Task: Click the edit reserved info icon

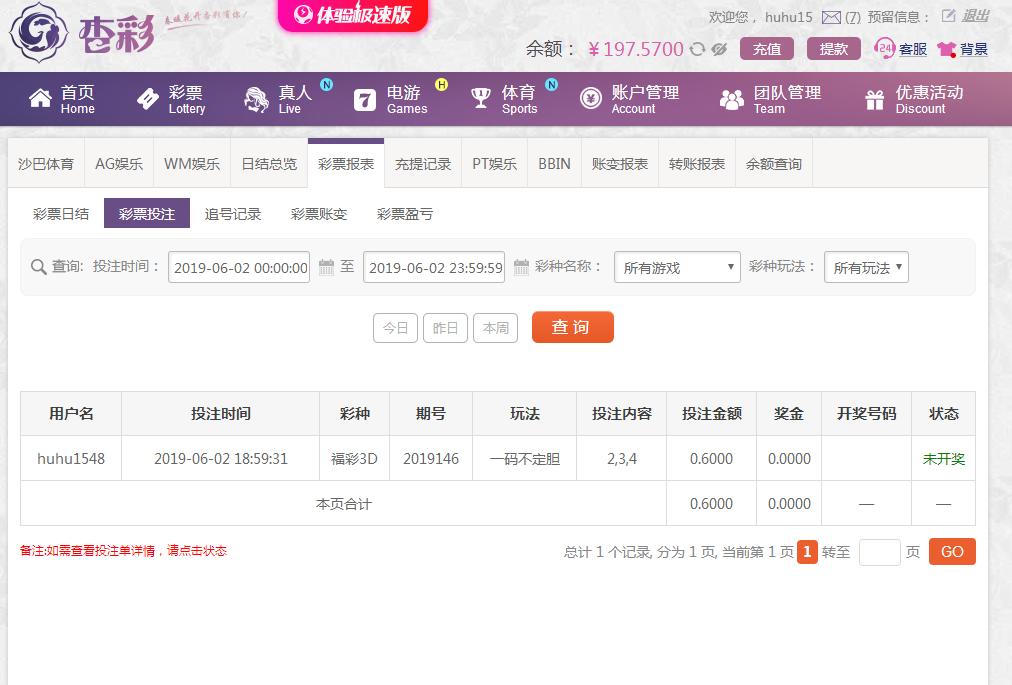Action: click(948, 16)
